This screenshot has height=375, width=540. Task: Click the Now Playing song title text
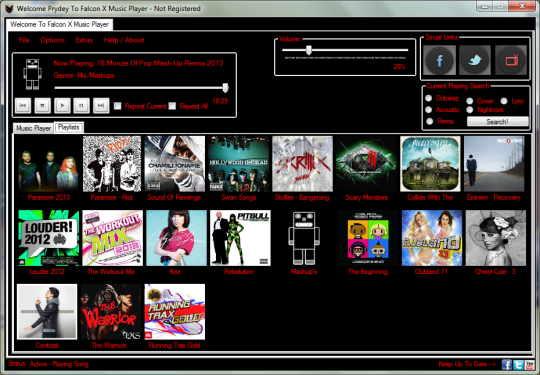(138, 63)
